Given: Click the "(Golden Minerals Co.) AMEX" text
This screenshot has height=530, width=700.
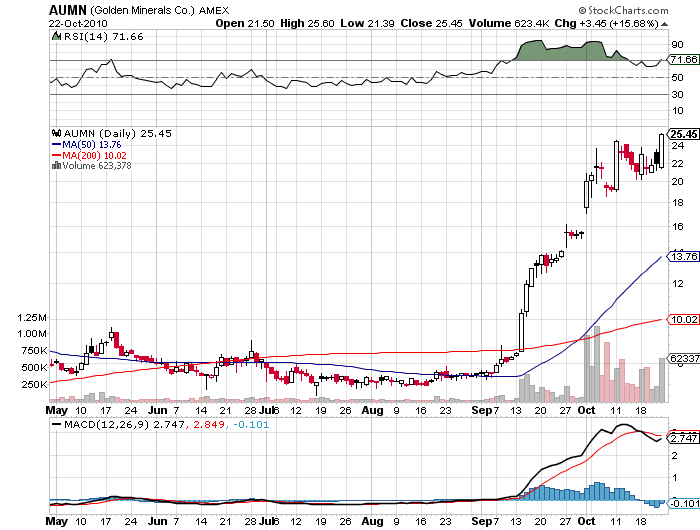Looking at the screenshot, I should tap(160, 10).
